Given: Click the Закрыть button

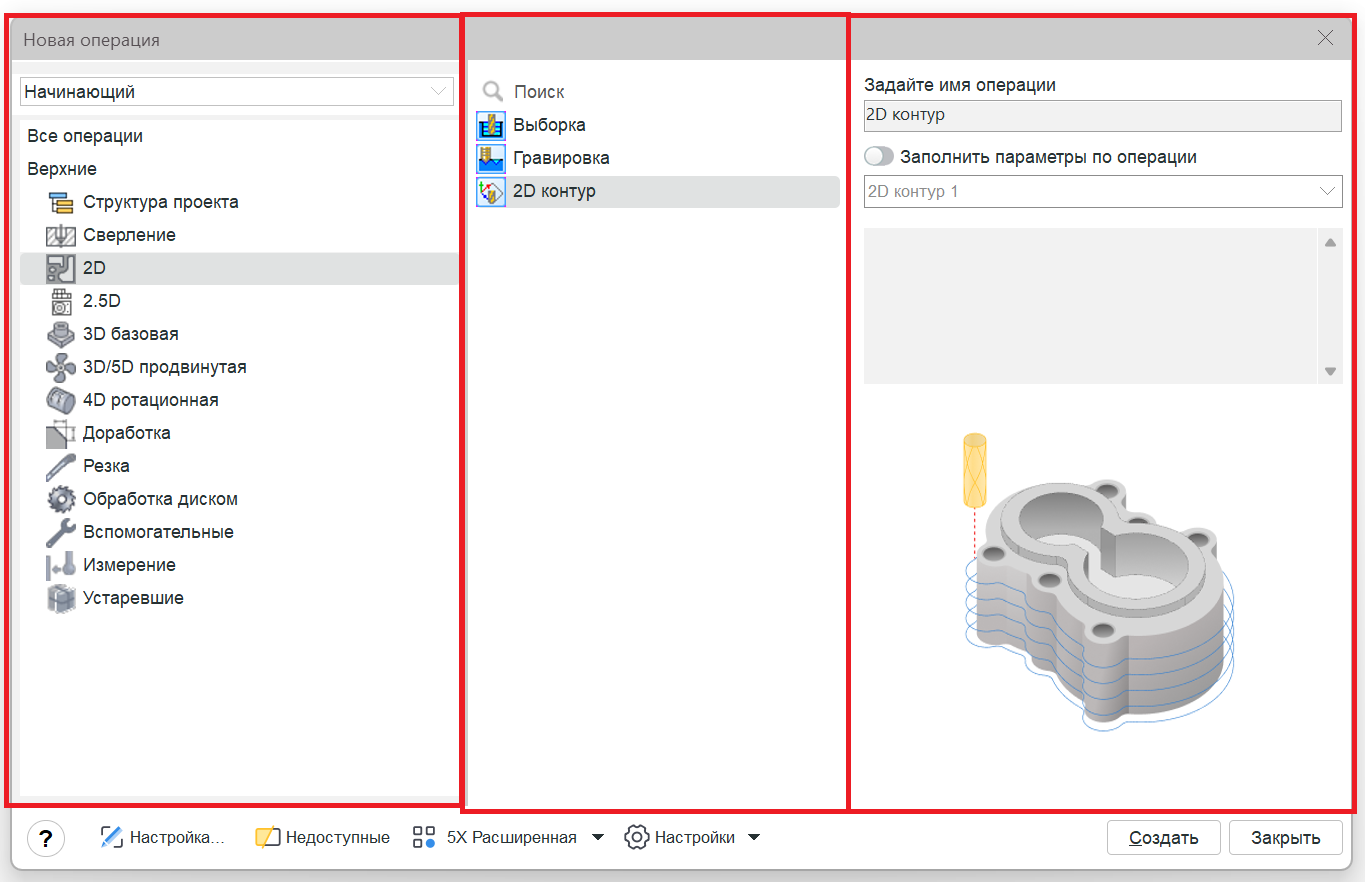Looking at the screenshot, I should (1286, 838).
